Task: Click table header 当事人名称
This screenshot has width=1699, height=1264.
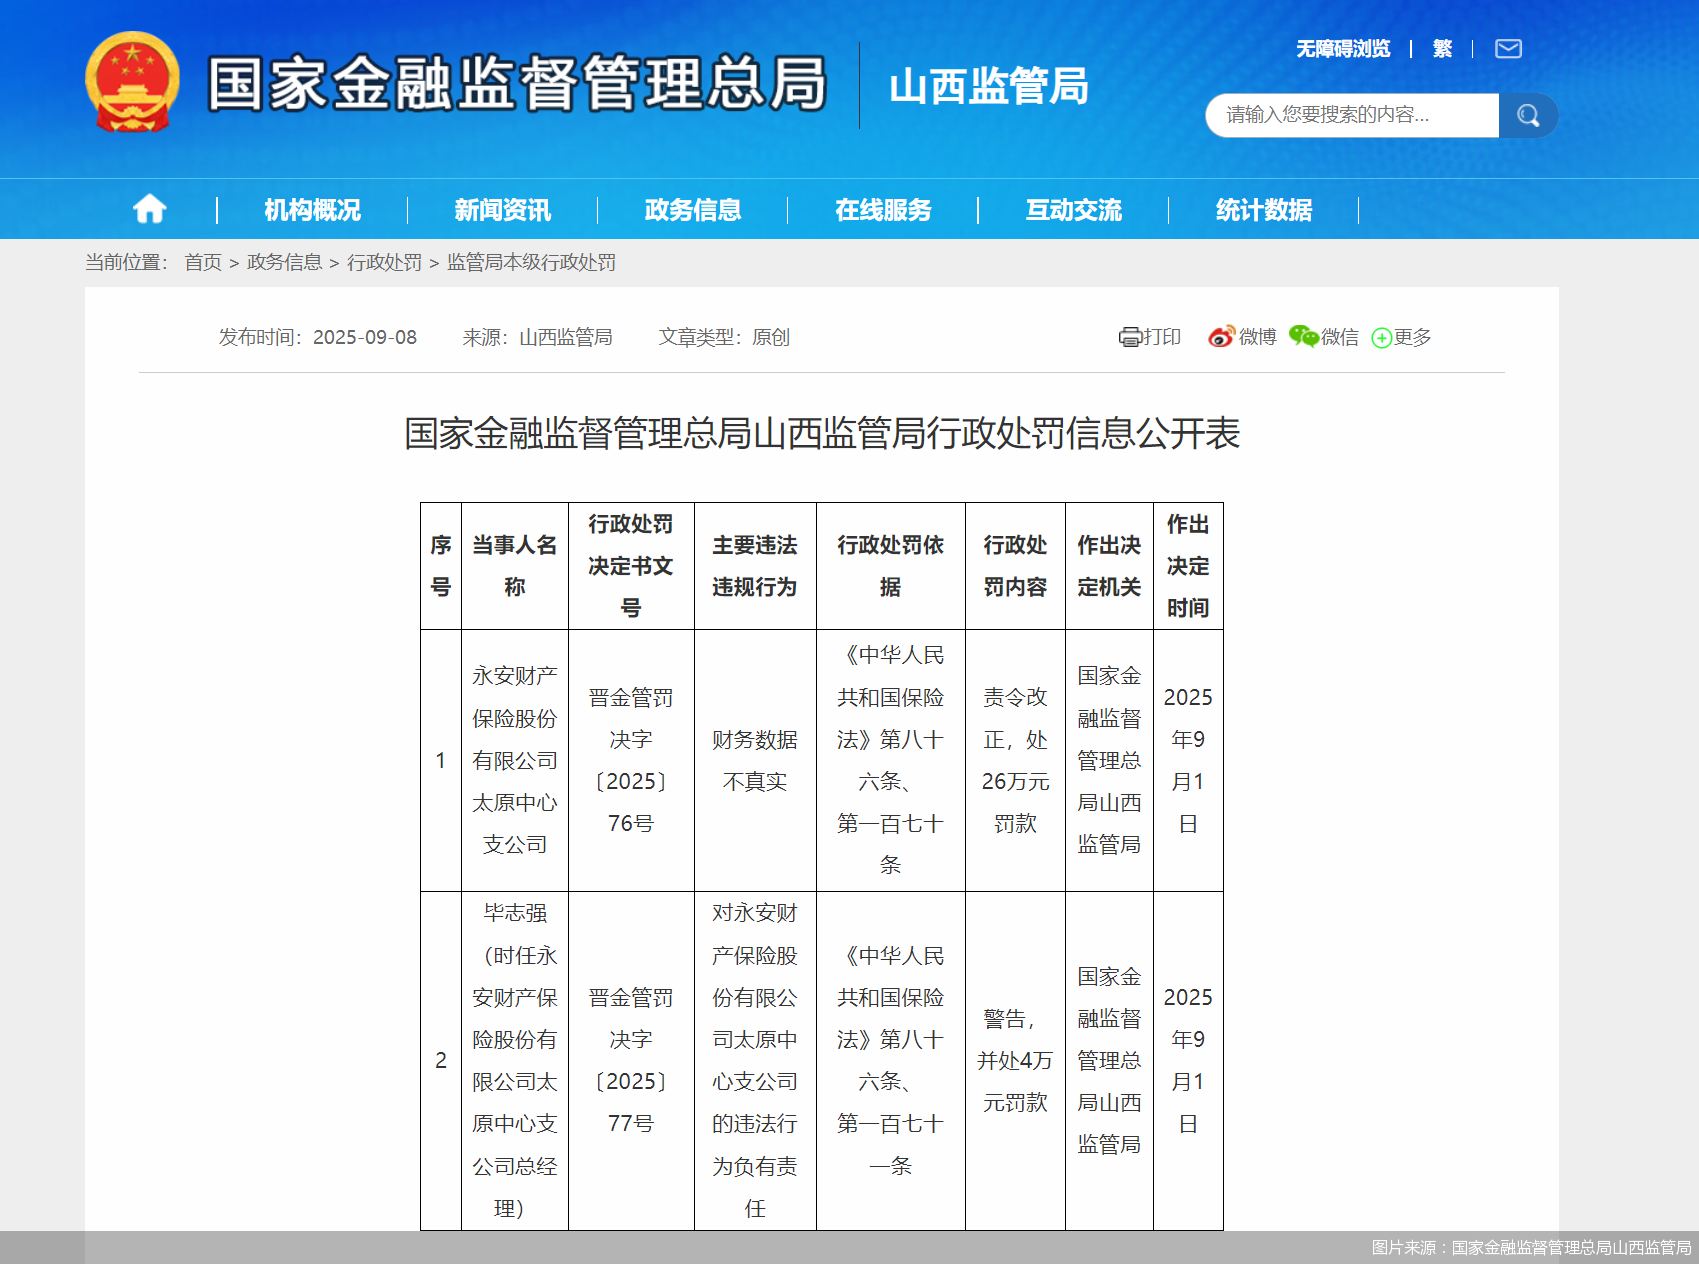Action: 515,566
